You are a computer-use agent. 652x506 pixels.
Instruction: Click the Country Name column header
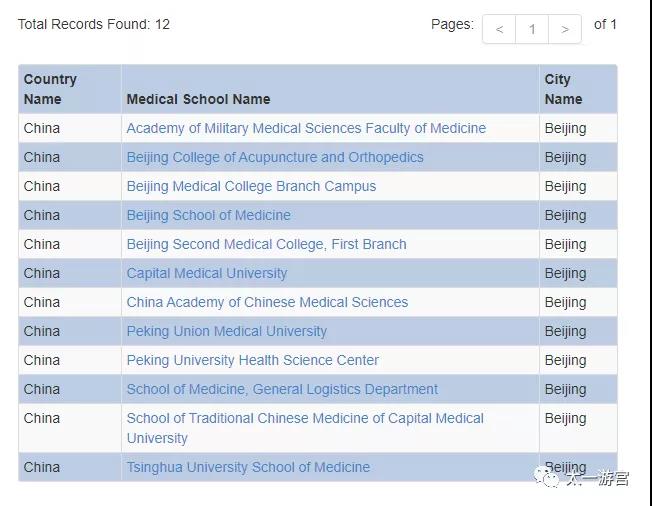tap(50, 89)
